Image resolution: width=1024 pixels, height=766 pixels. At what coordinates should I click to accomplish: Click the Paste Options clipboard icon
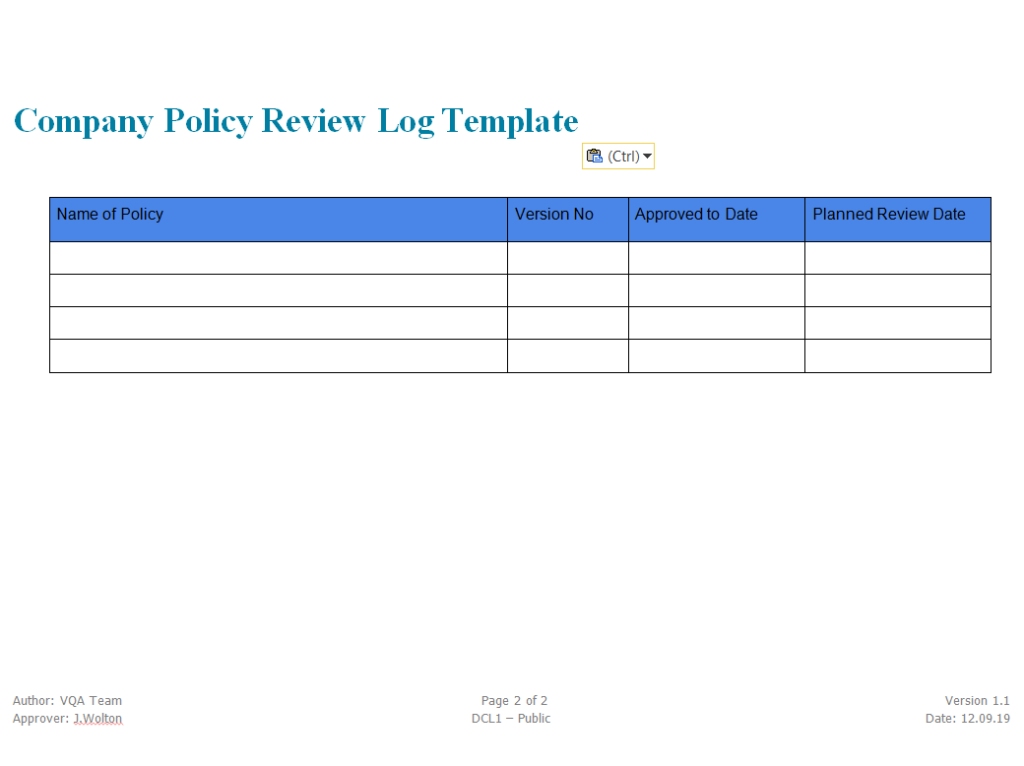click(x=595, y=156)
